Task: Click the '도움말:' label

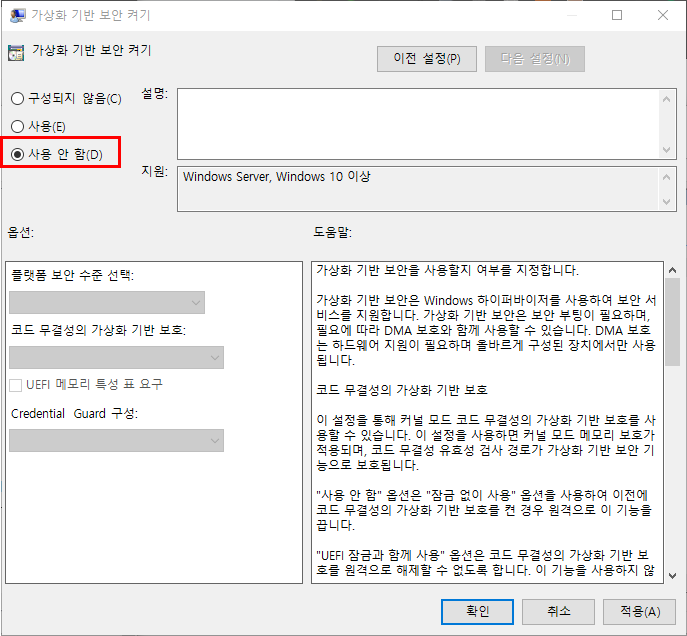Action: tap(333, 232)
